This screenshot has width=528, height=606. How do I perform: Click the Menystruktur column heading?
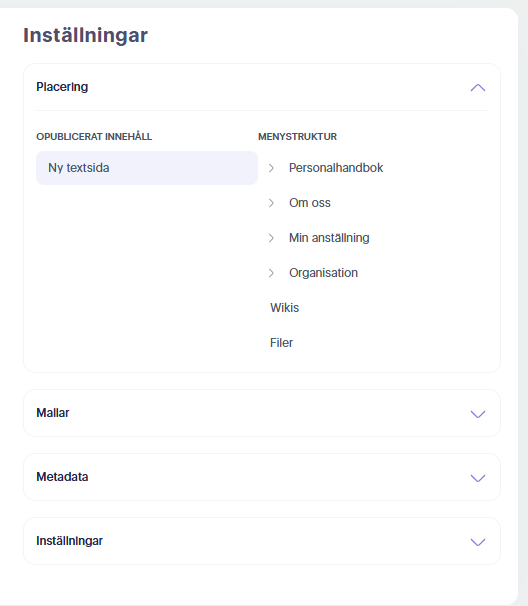tap(298, 137)
